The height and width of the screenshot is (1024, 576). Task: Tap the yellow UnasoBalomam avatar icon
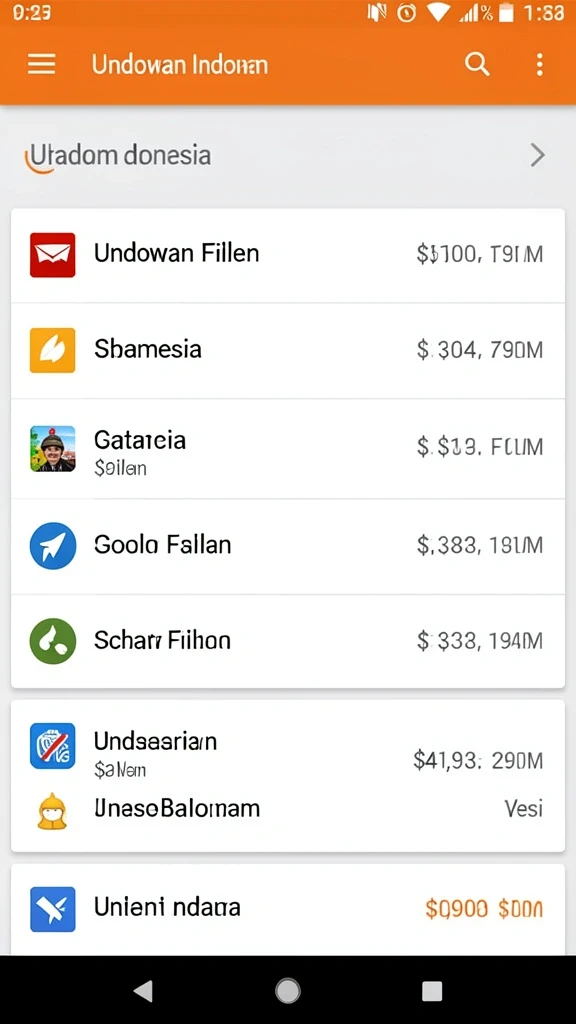[x=52, y=810]
